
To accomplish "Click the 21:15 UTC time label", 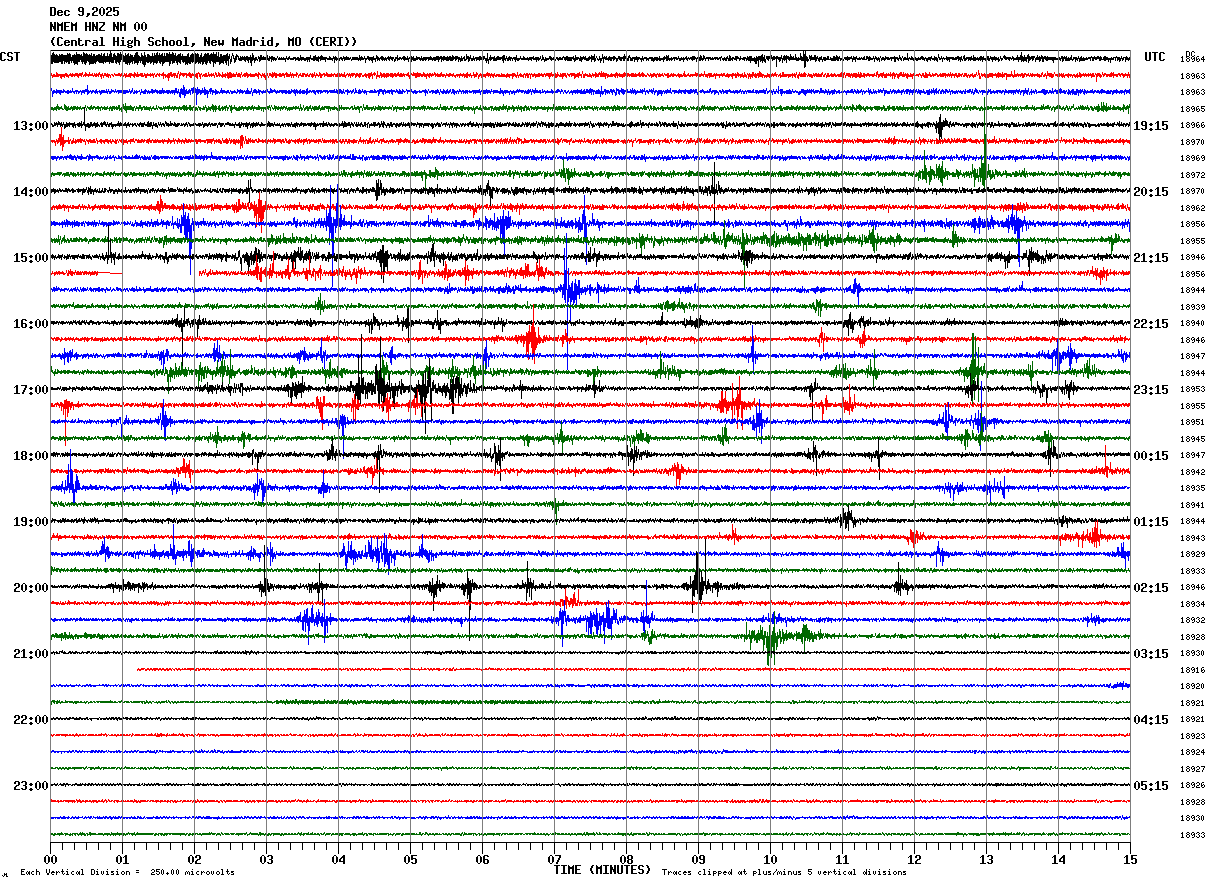I will (1150, 258).
